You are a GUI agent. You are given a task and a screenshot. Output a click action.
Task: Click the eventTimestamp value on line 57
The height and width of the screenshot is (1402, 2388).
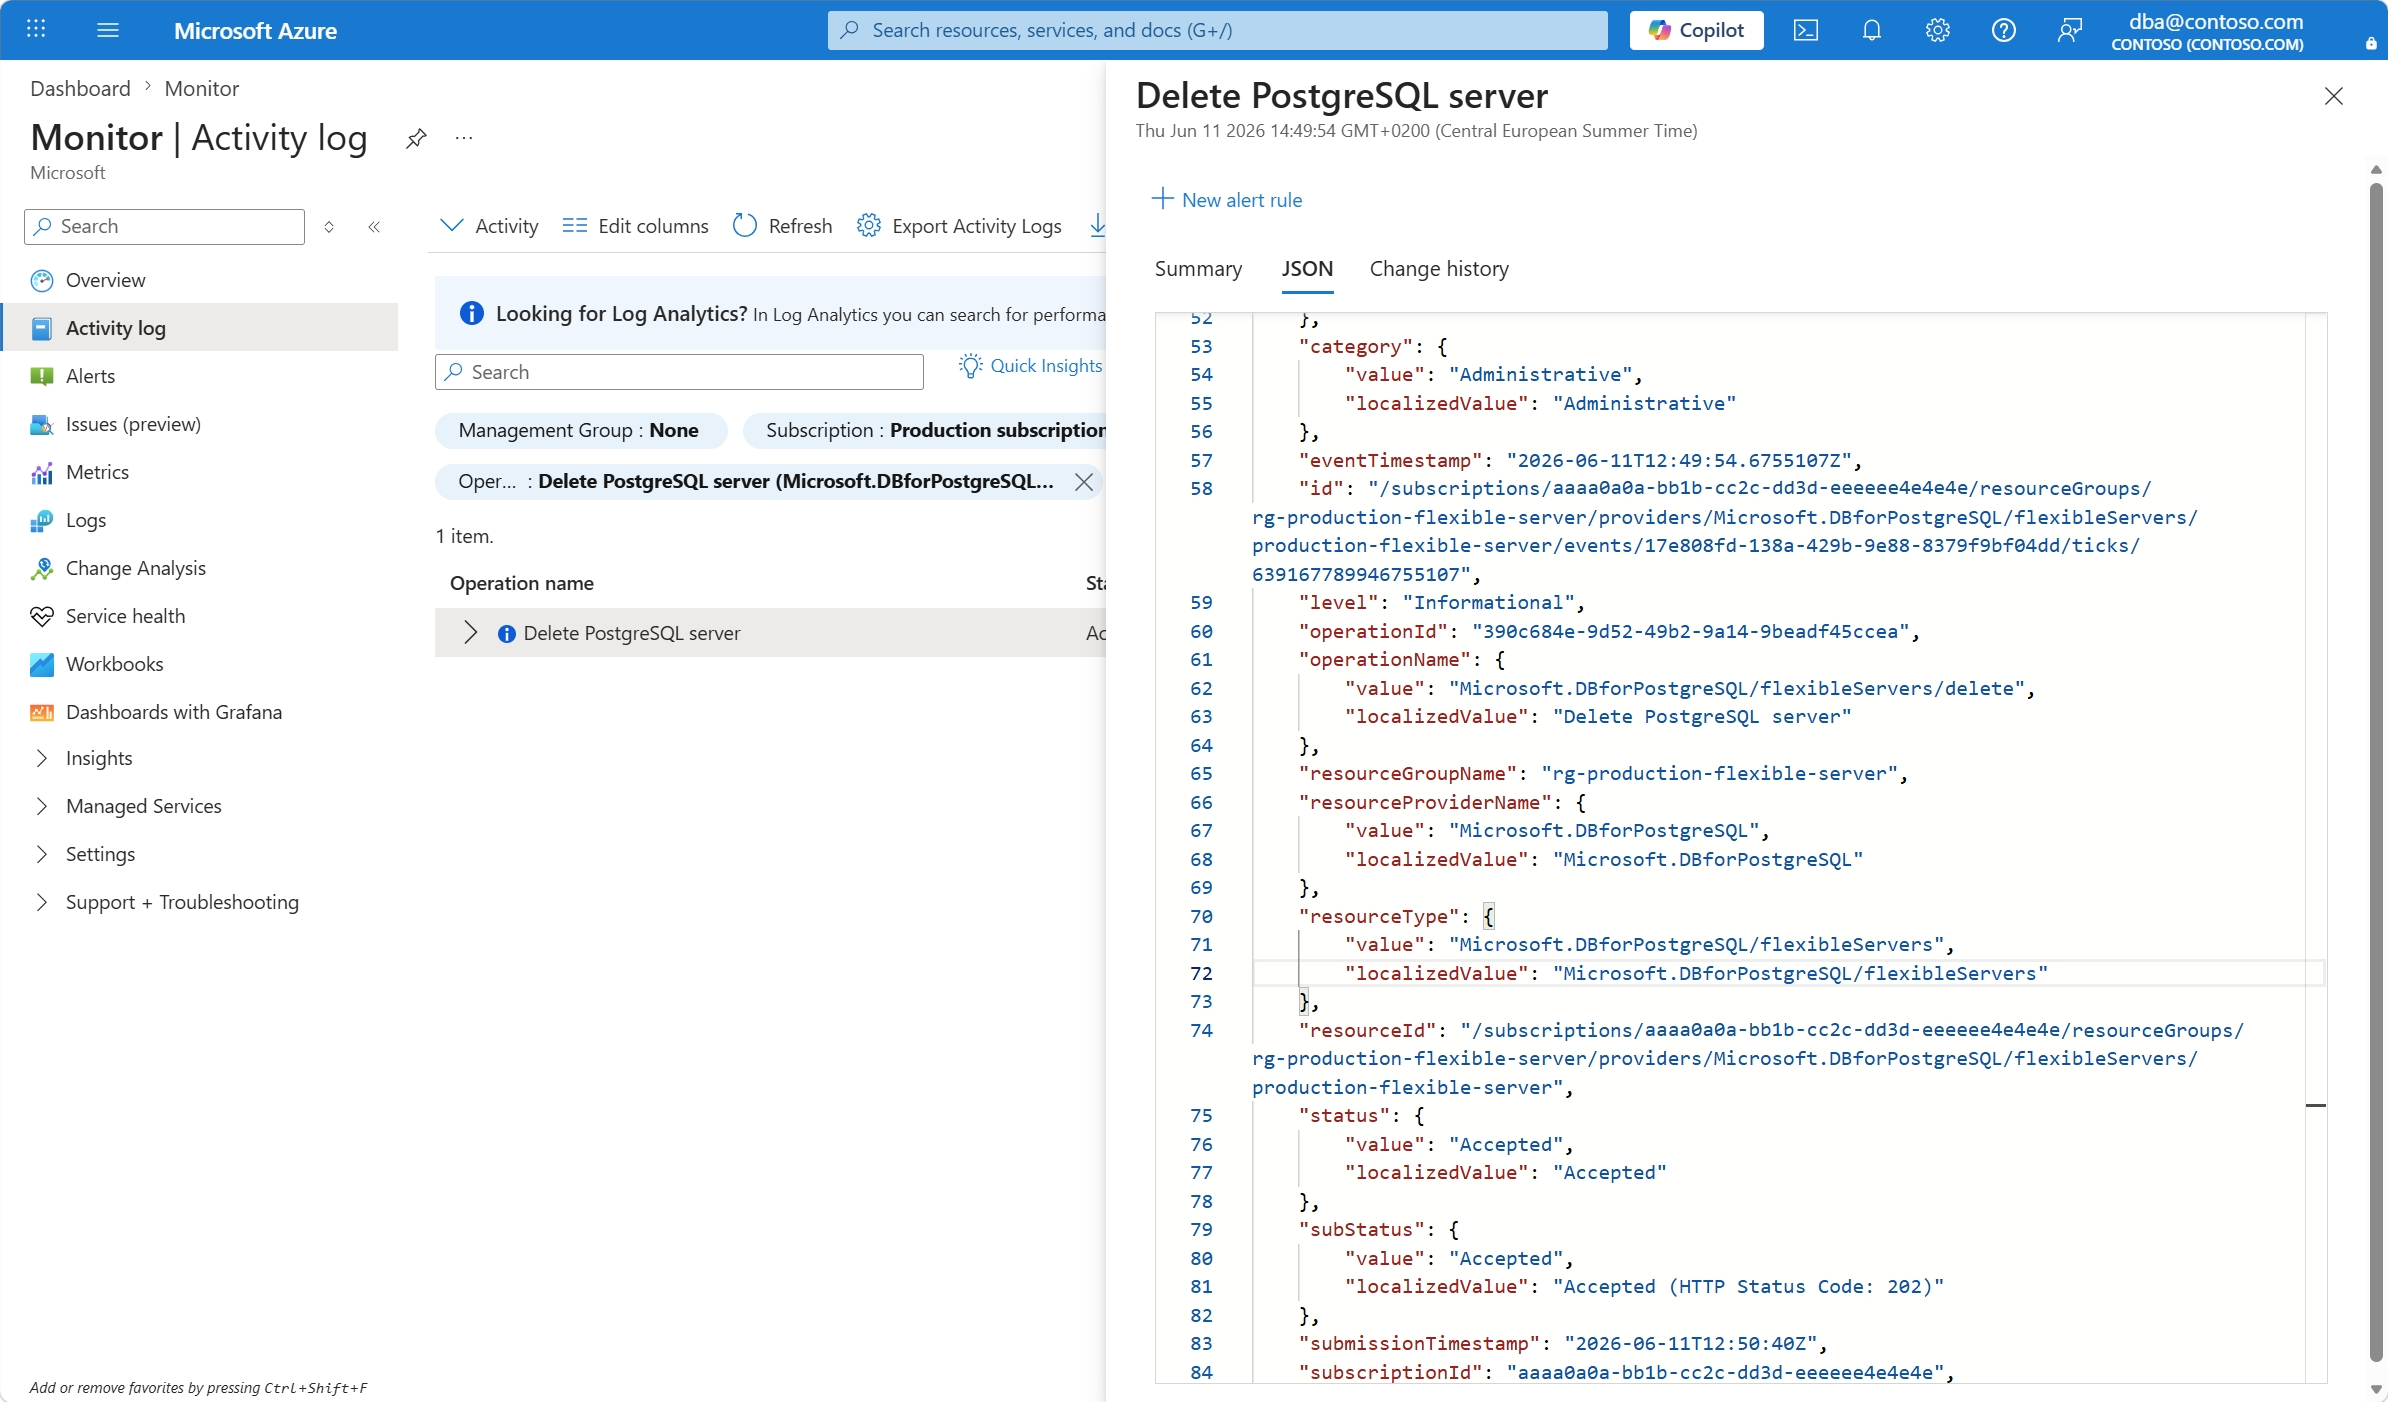point(1679,460)
